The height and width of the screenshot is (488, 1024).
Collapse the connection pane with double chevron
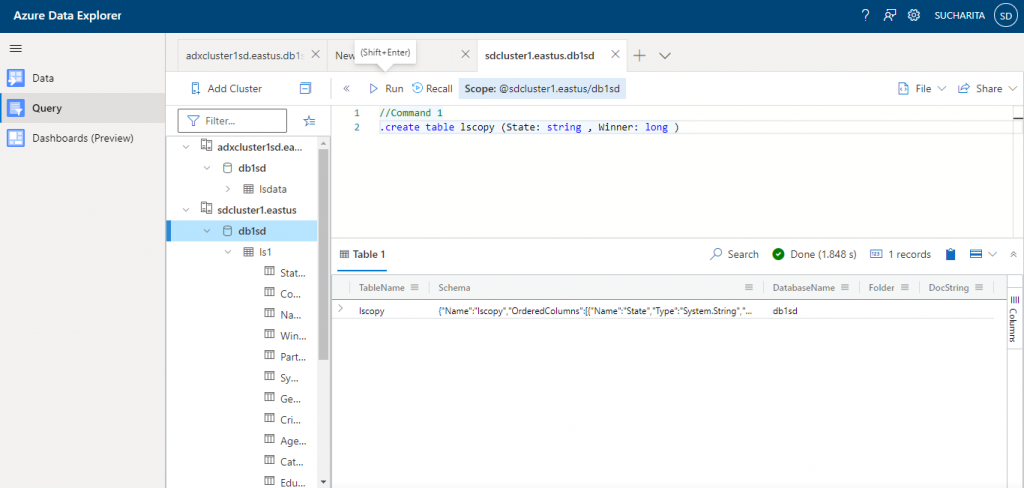tap(346, 89)
